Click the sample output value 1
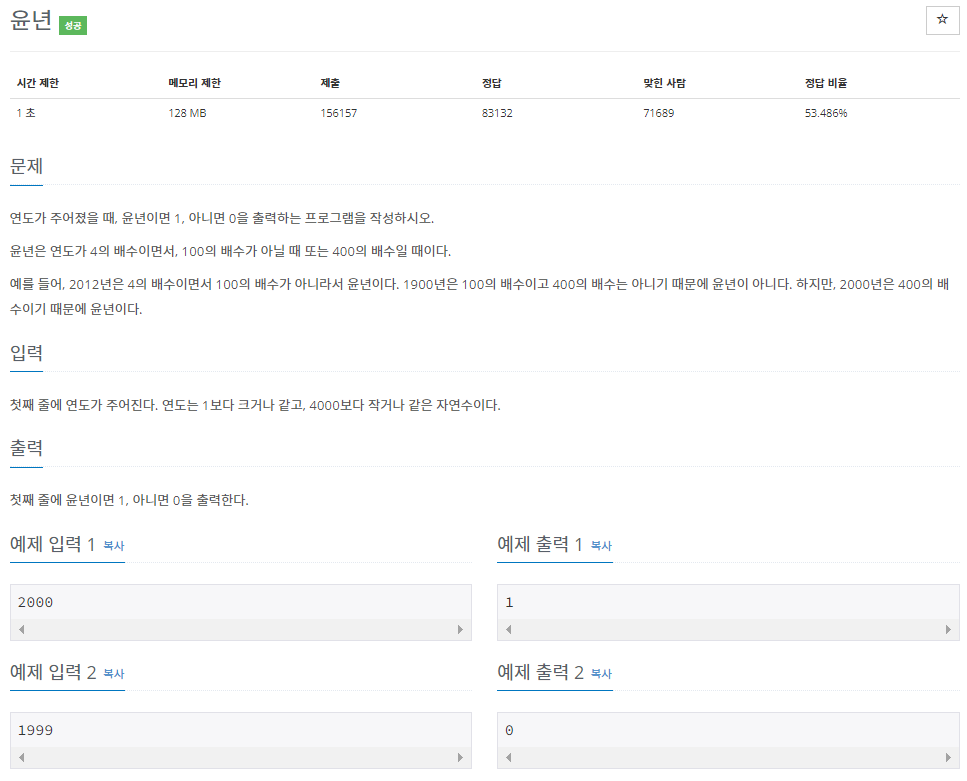The width and height of the screenshot is (967, 781). (509, 602)
